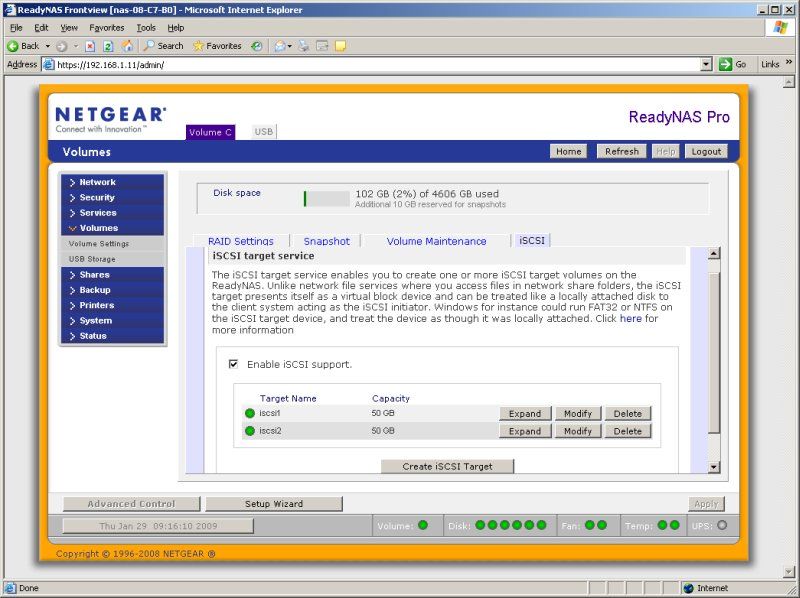The height and width of the screenshot is (598, 800).
Task: Click the date and time button
Action: 158,526
